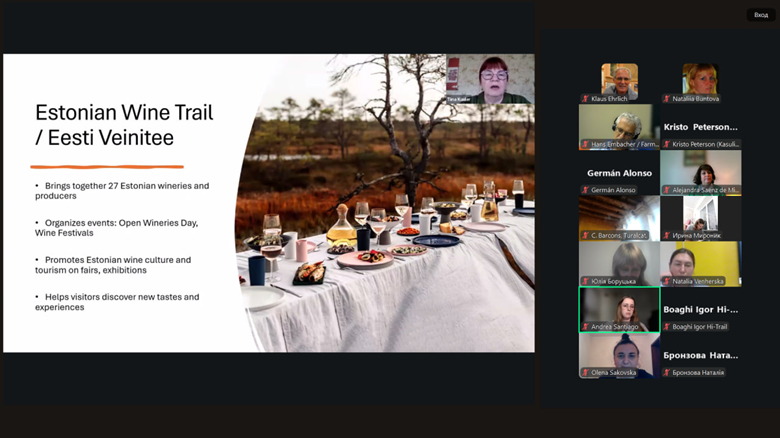Click the bullet 'Organizes events: Open Wineries Day'
Screen dimensions: 780x438
116,227
